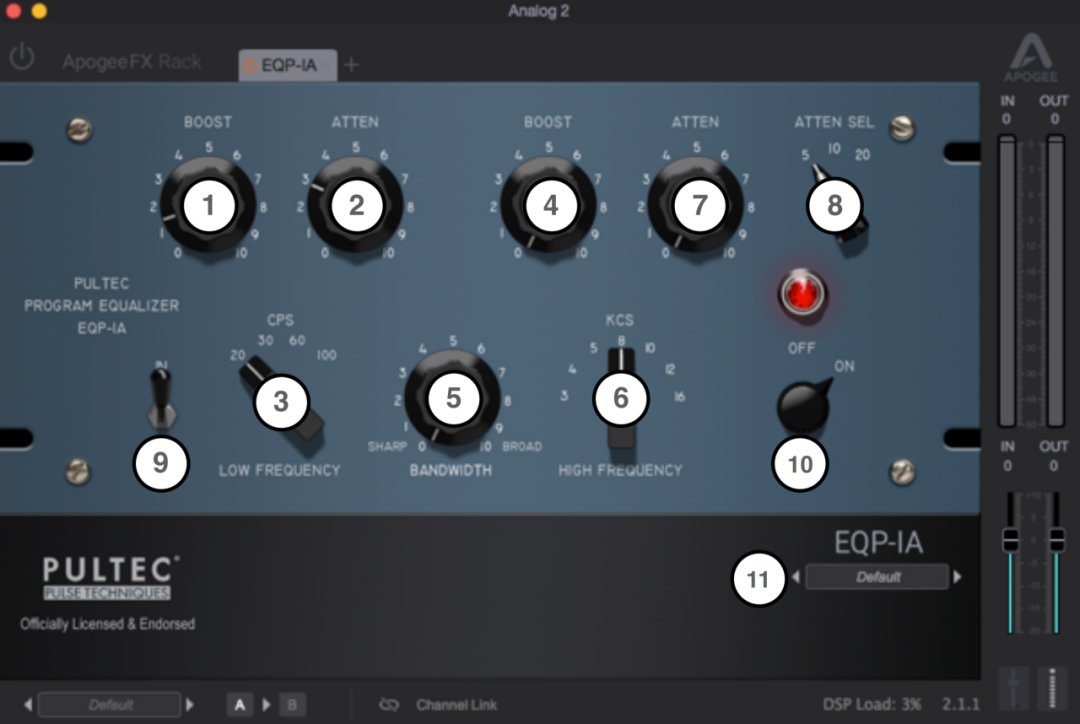Click the low frequency BOOST knob
Viewport: 1080px width, 724px height.
pyautogui.click(x=208, y=206)
